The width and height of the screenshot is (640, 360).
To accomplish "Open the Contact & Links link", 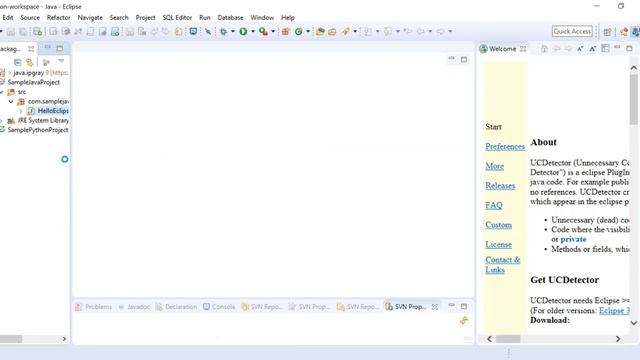I will 502,264.
